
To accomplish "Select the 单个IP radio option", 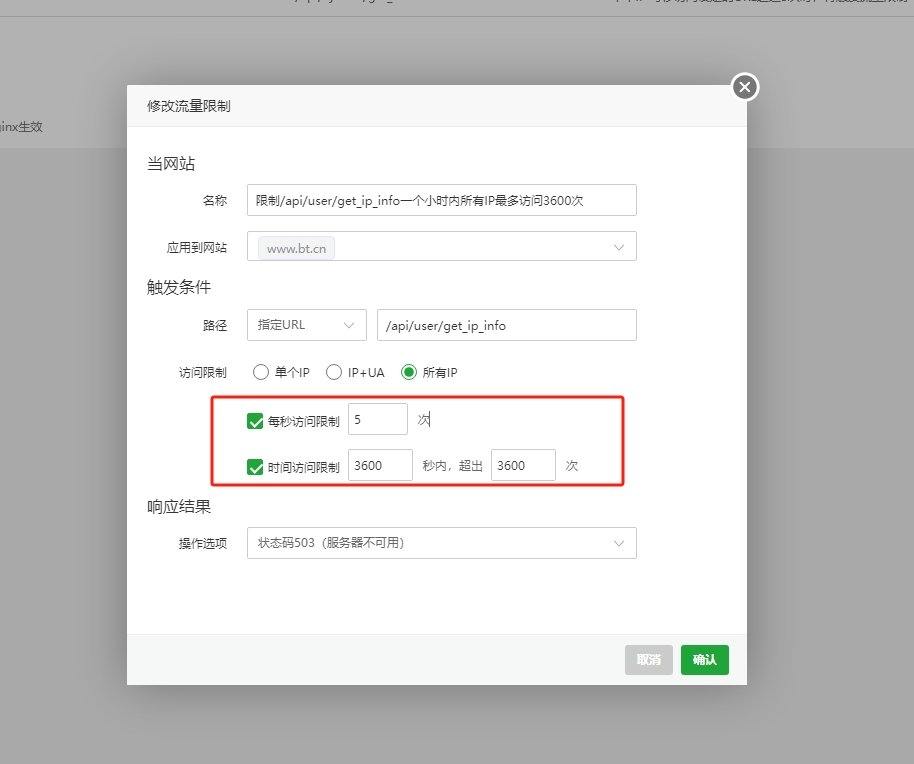I will pos(261,372).
